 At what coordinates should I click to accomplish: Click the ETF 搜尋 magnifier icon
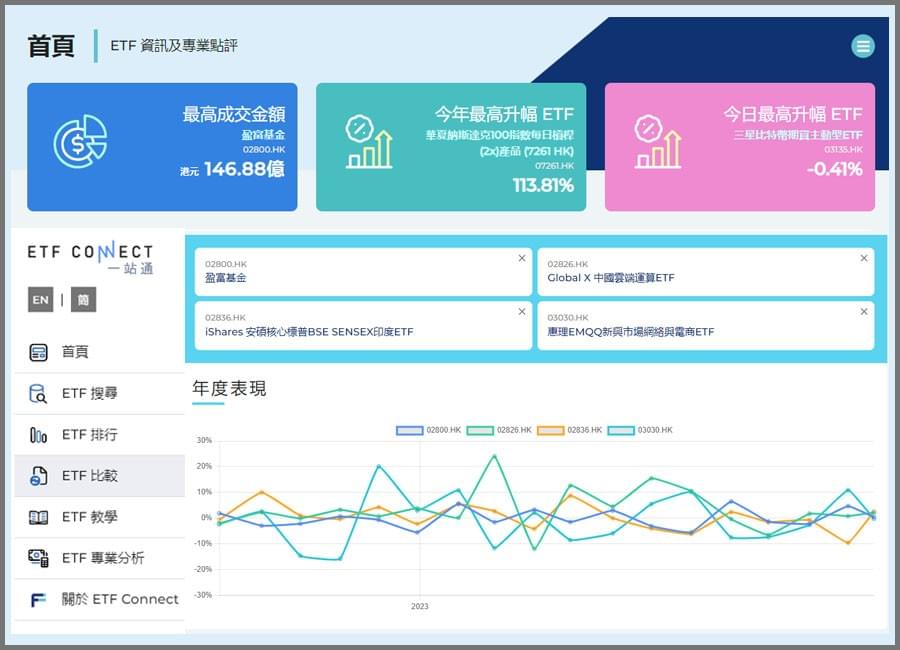[x=38, y=393]
